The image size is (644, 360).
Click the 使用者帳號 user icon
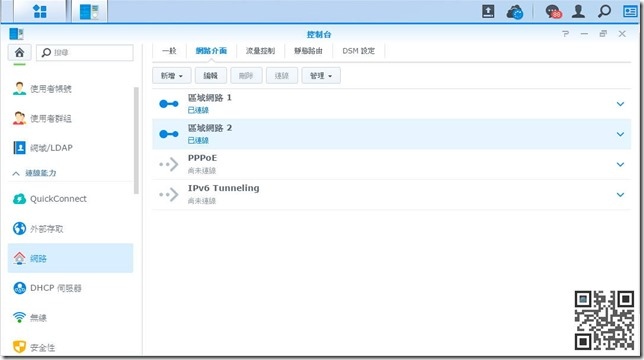19,88
